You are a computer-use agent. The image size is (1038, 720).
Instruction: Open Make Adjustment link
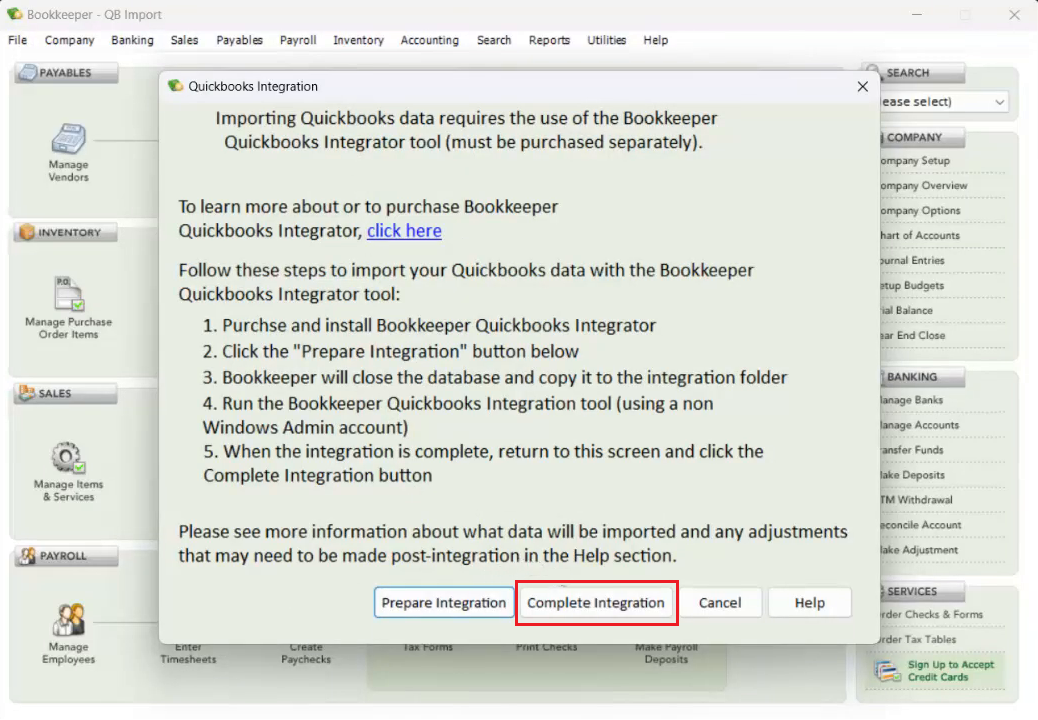(x=918, y=550)
